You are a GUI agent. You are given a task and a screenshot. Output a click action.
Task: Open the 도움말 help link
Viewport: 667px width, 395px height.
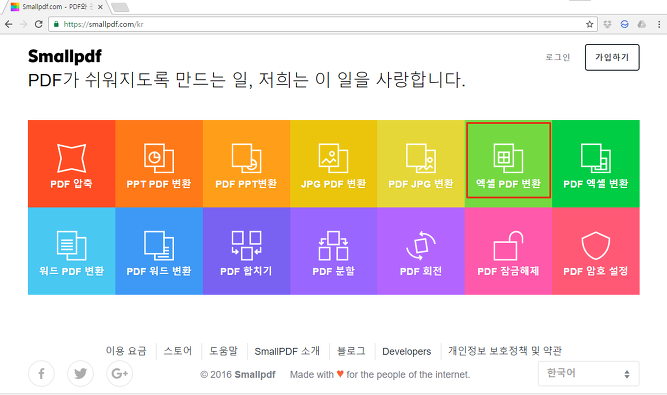coord(223,351)
